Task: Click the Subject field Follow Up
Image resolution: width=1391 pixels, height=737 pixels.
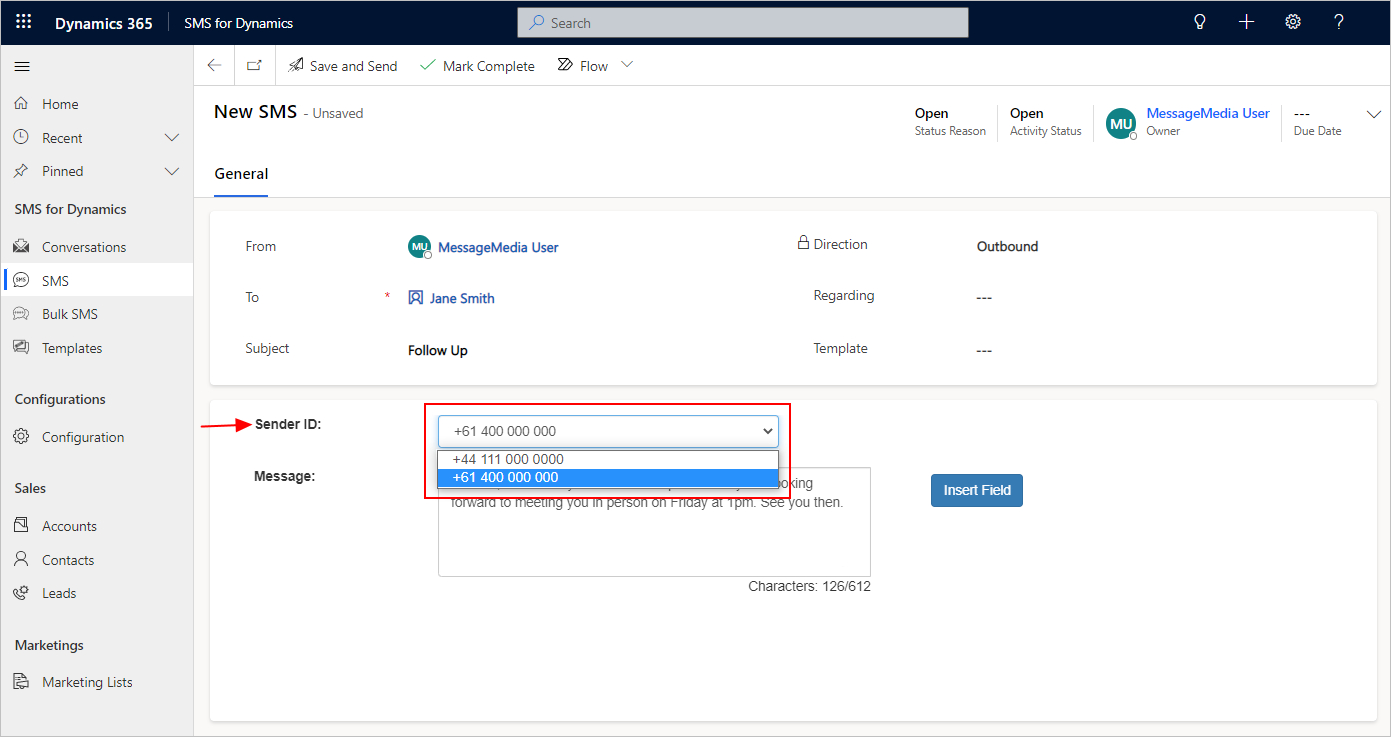Action: (438, 351)
